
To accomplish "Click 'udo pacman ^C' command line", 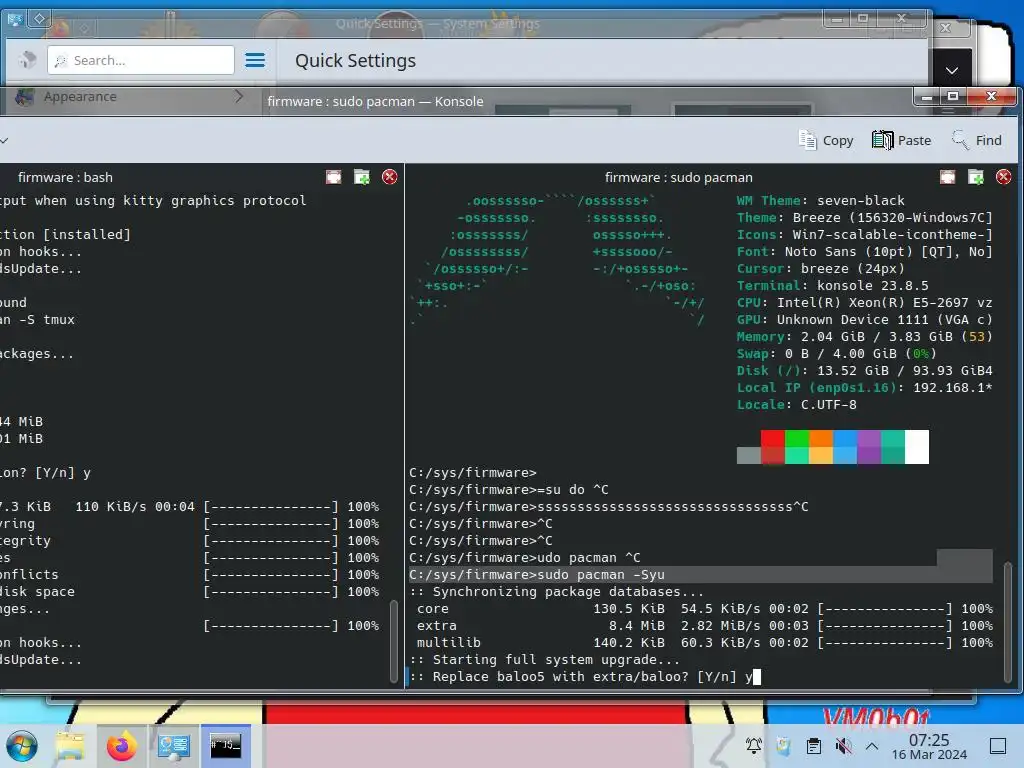I will click(524, 558).
